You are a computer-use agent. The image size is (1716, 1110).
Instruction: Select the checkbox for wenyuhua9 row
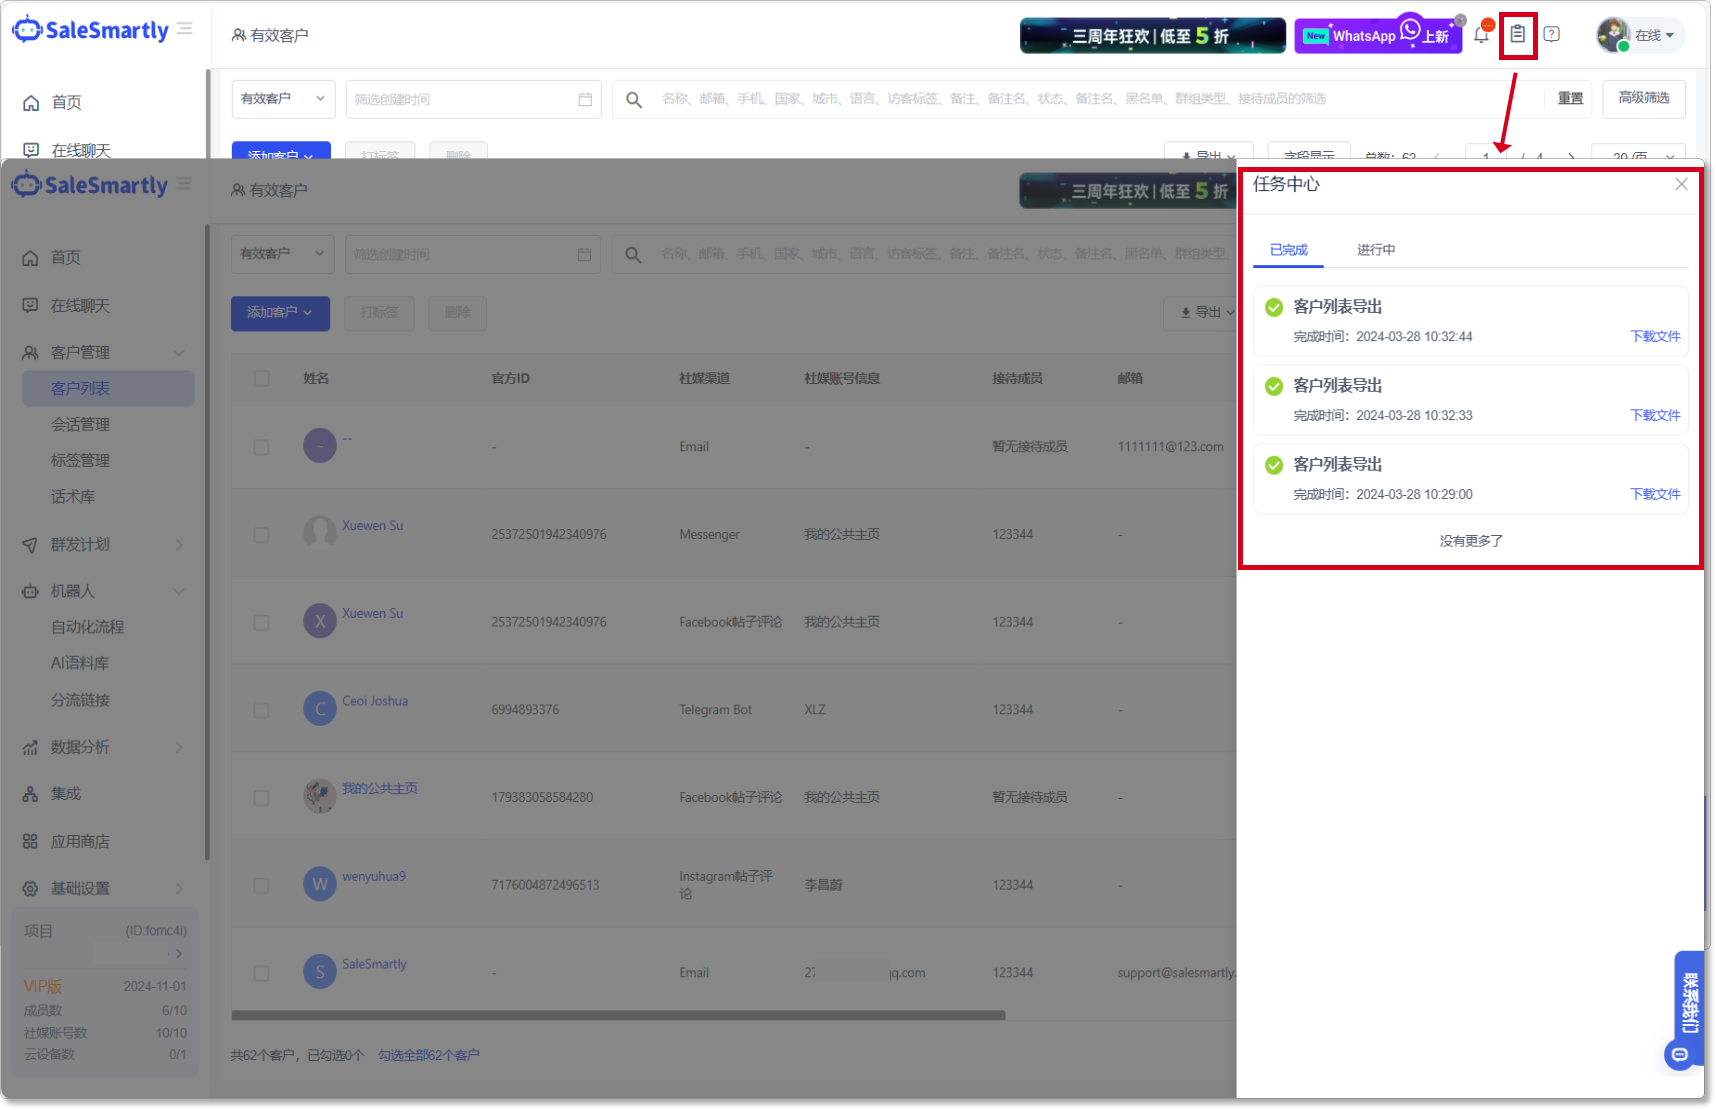point(262,886)
